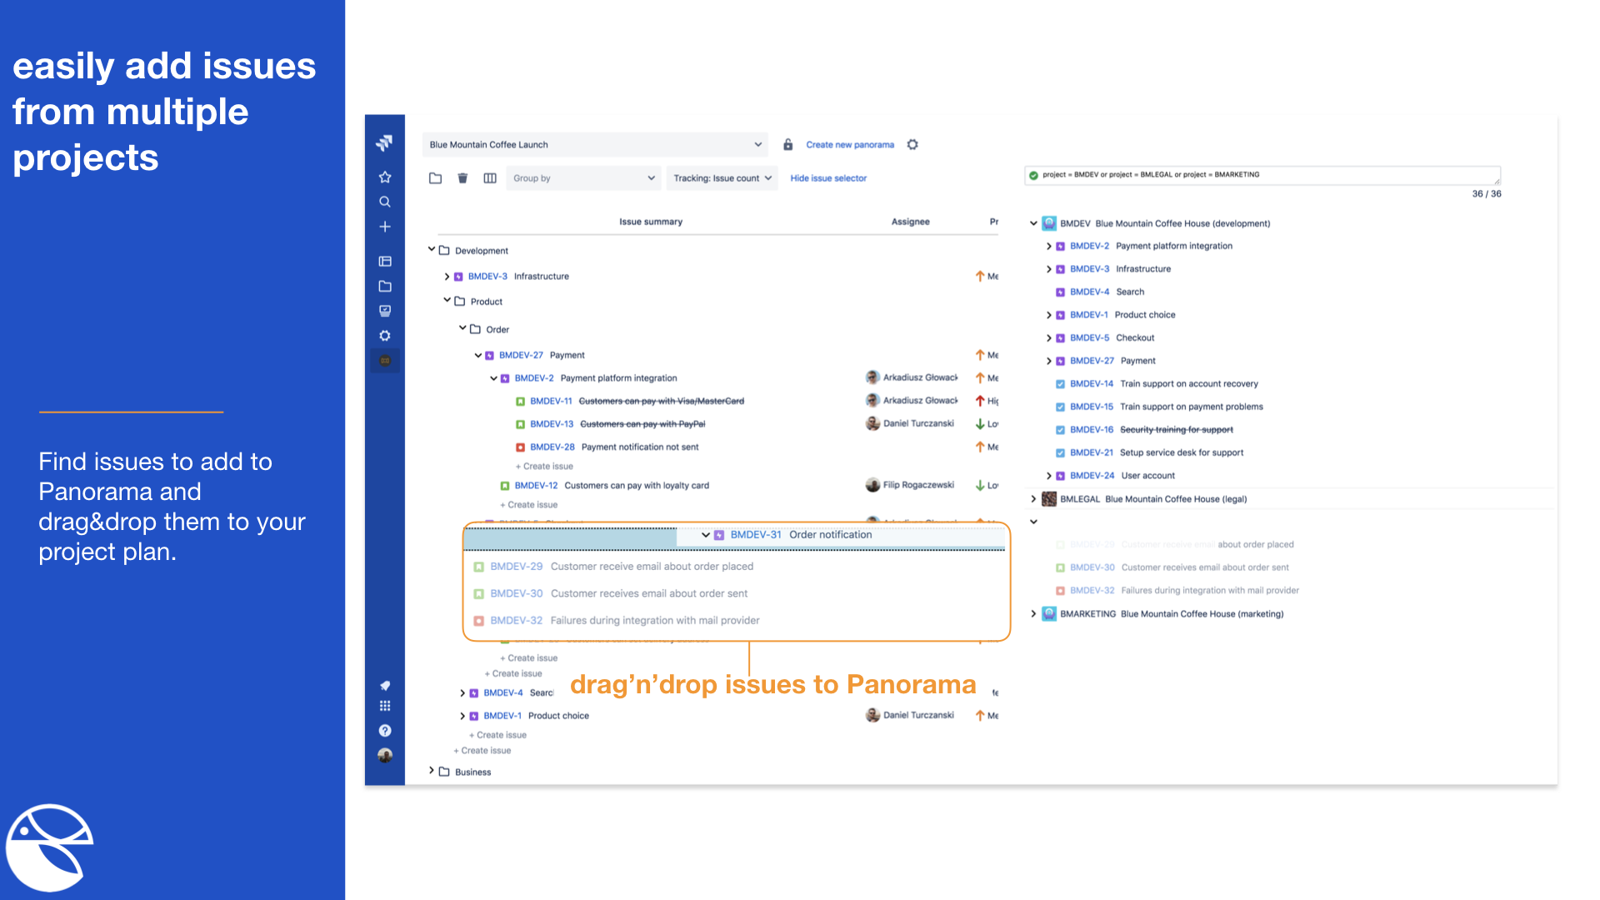Open the Blue Mountain Coffee Launch panorama dropdown

point(595,145)
